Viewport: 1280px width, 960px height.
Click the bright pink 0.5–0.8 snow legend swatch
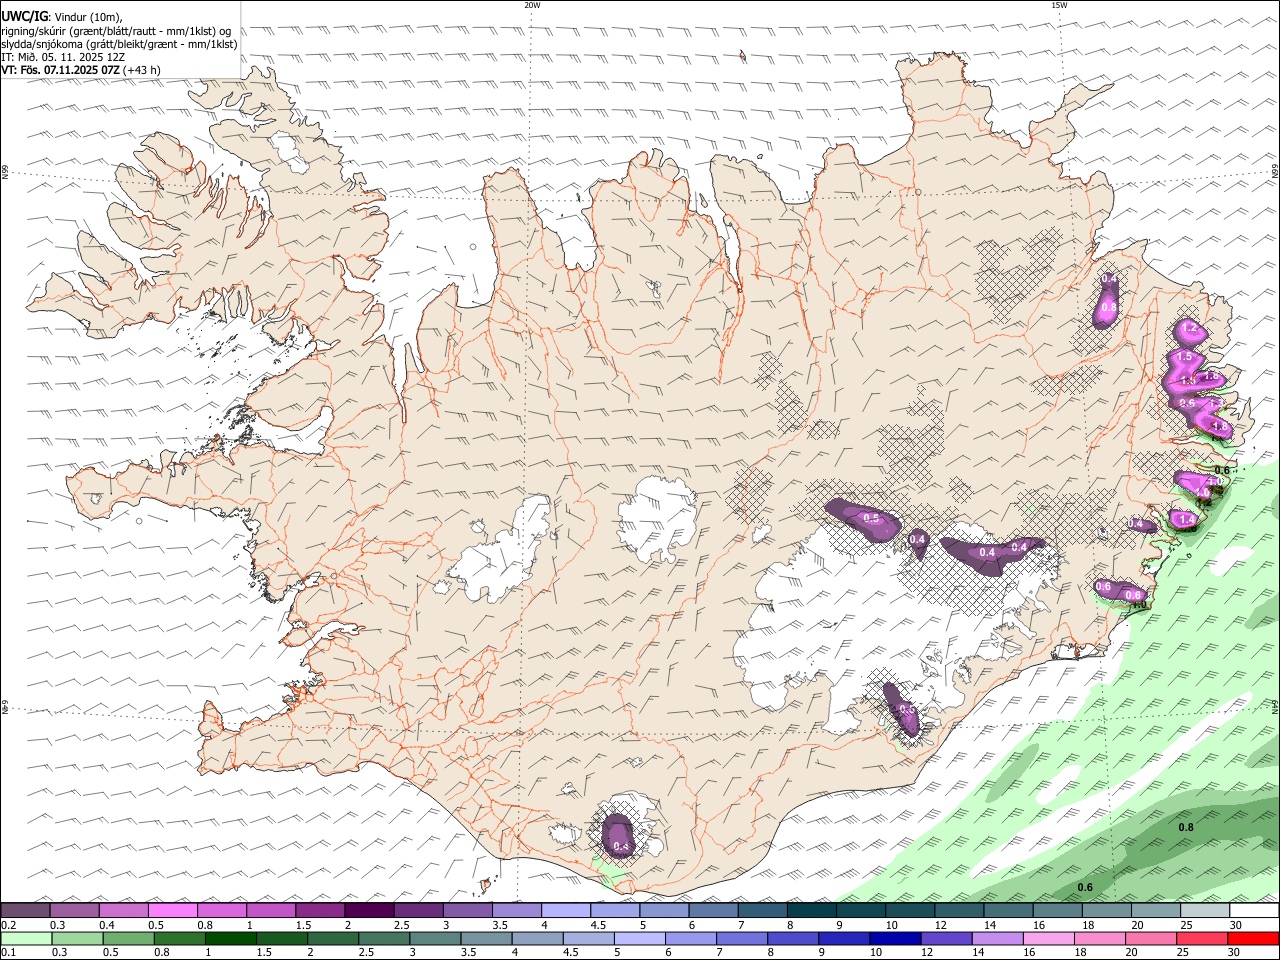tap(172, 911)
